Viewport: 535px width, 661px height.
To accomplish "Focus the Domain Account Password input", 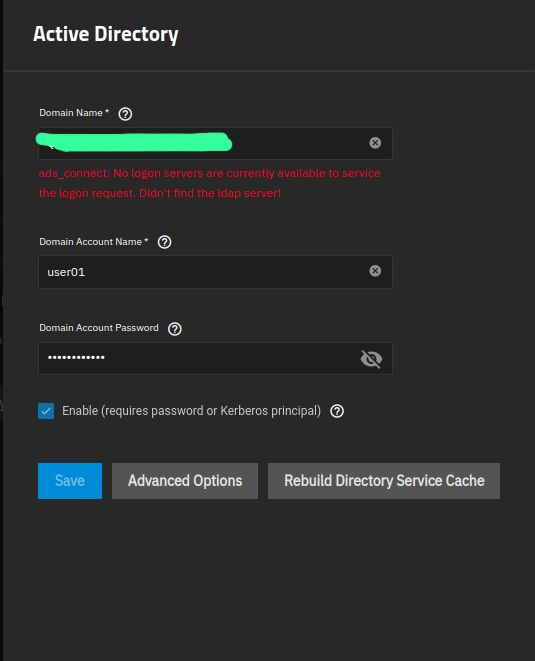I will pyautogui.click(x=215, y=358).
